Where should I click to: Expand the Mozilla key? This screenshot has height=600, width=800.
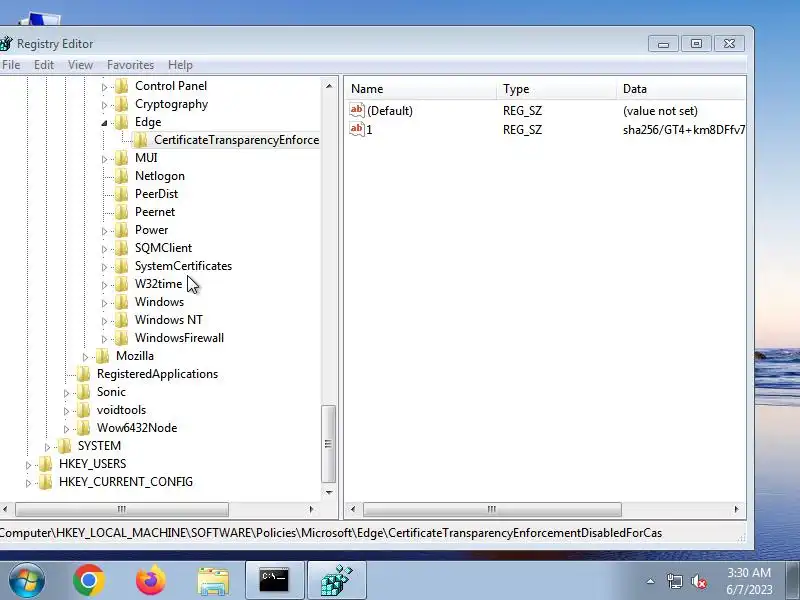point(85,357)
